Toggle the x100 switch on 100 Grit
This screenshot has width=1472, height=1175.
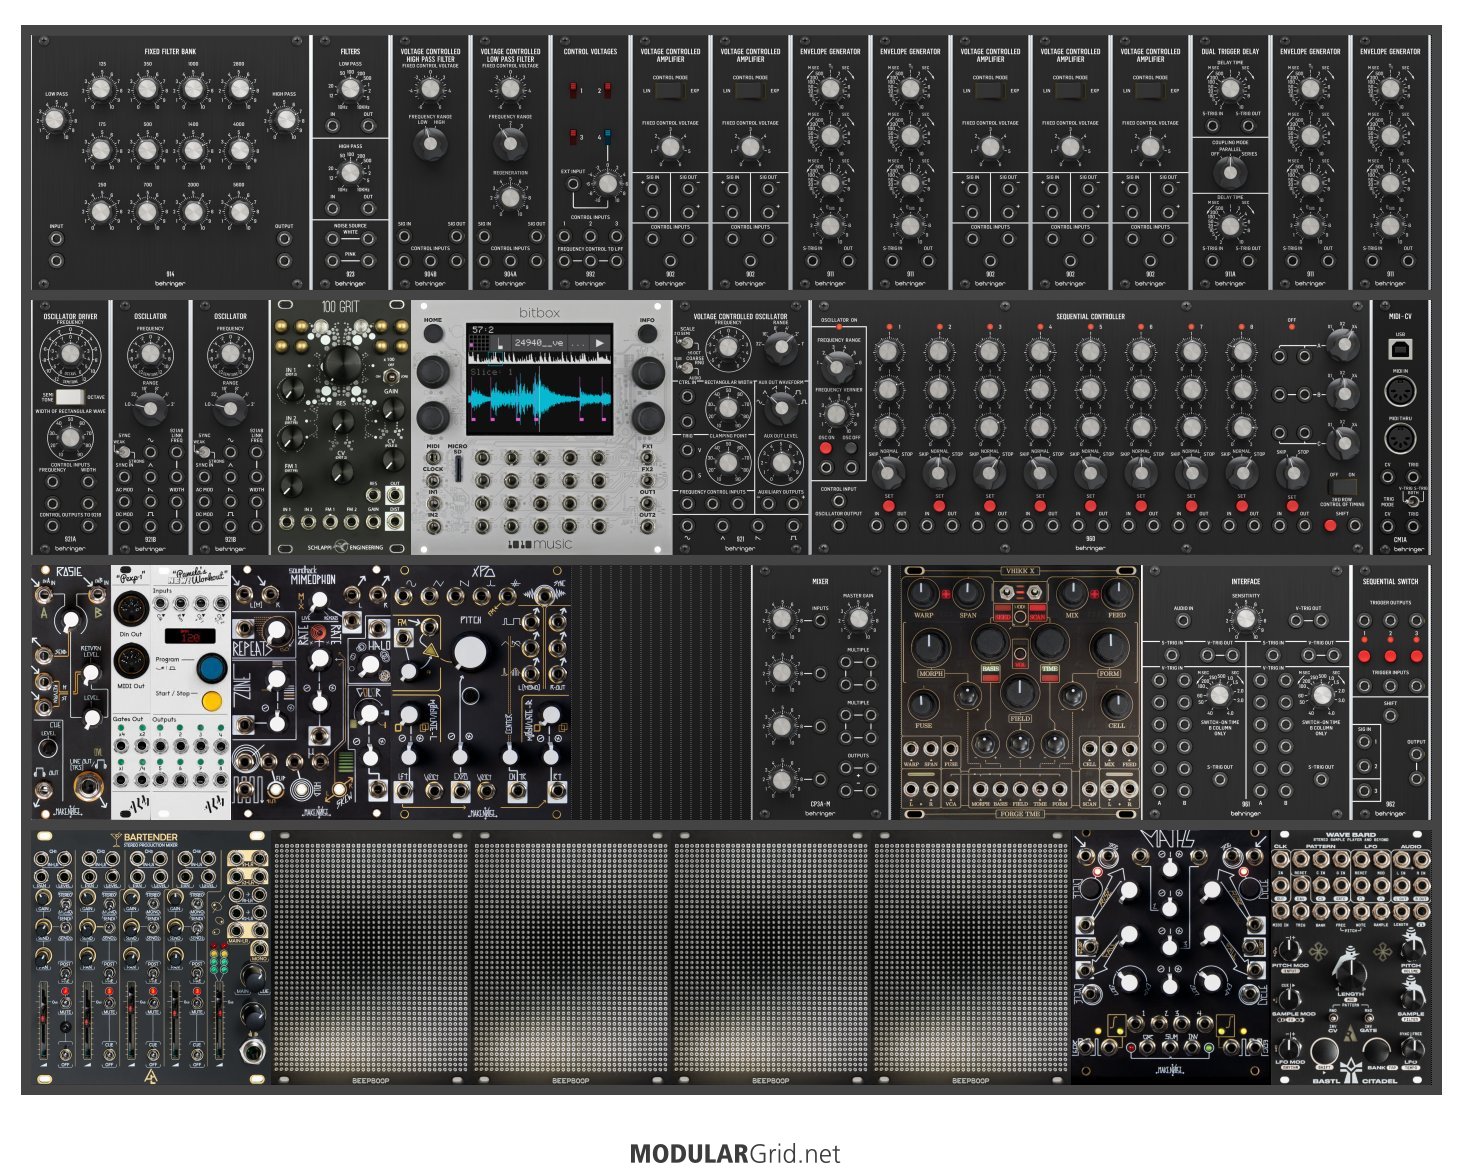(x=389, y=375)
